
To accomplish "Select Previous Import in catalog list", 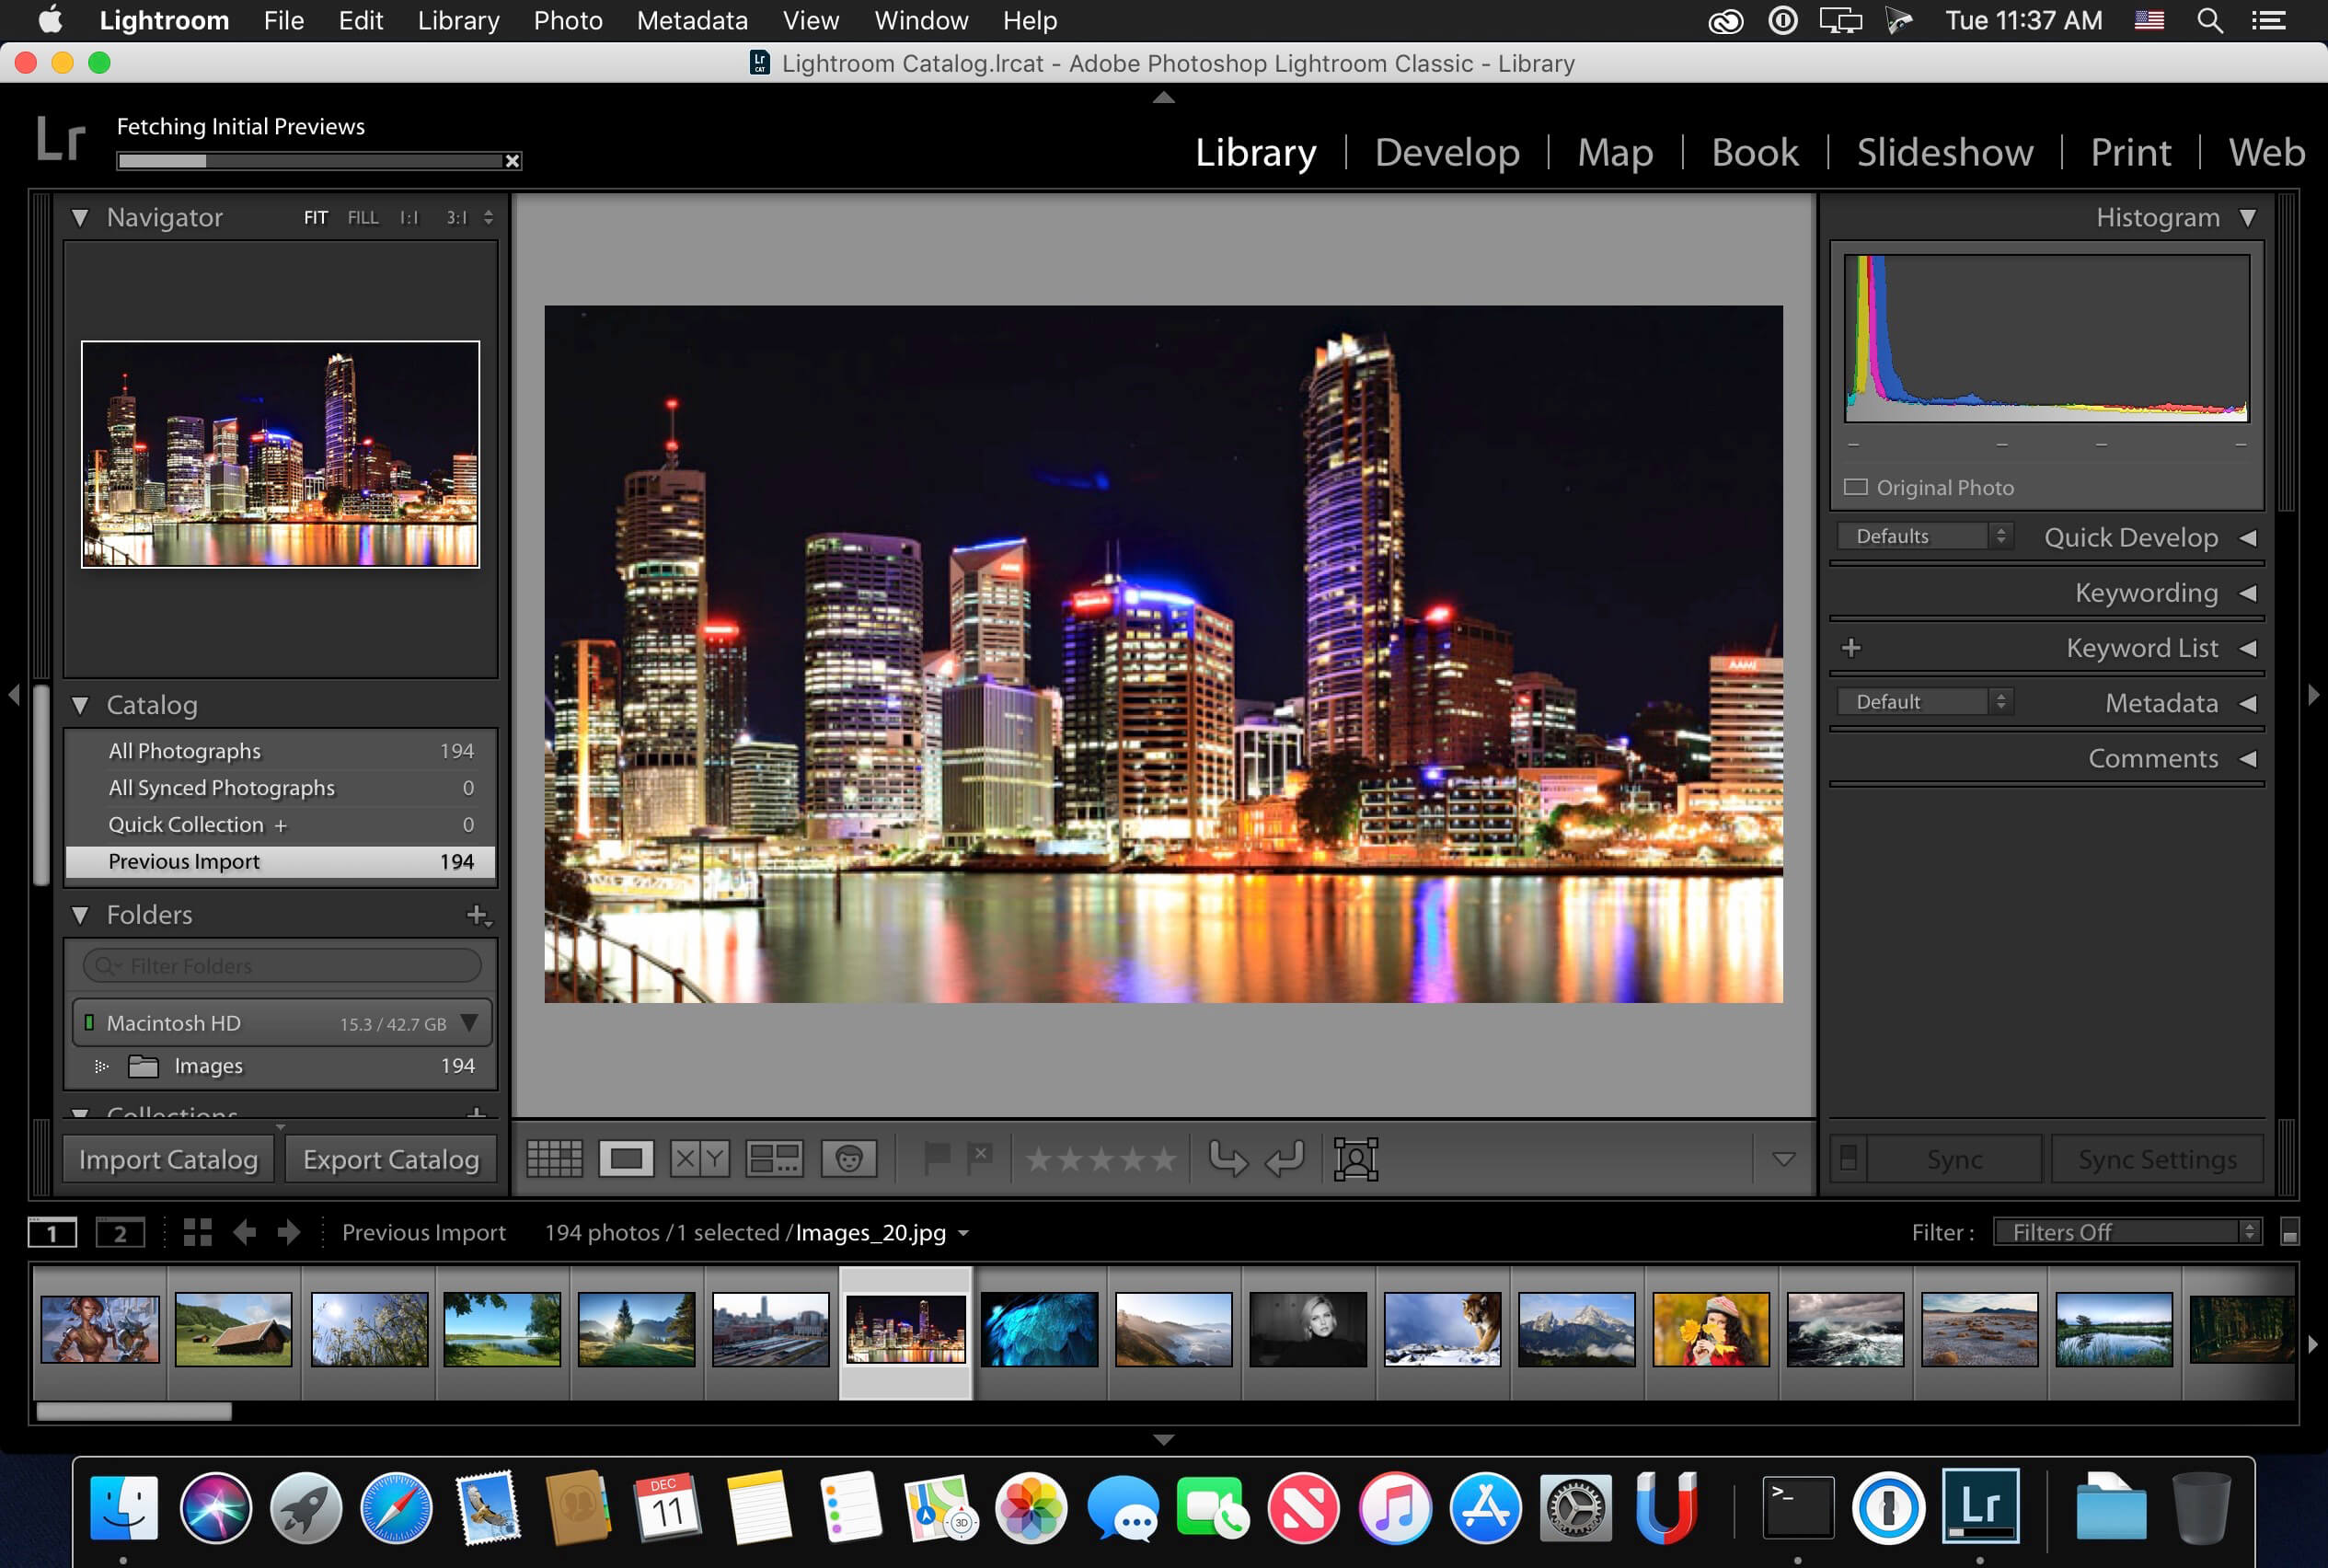I will coord(280,859).
